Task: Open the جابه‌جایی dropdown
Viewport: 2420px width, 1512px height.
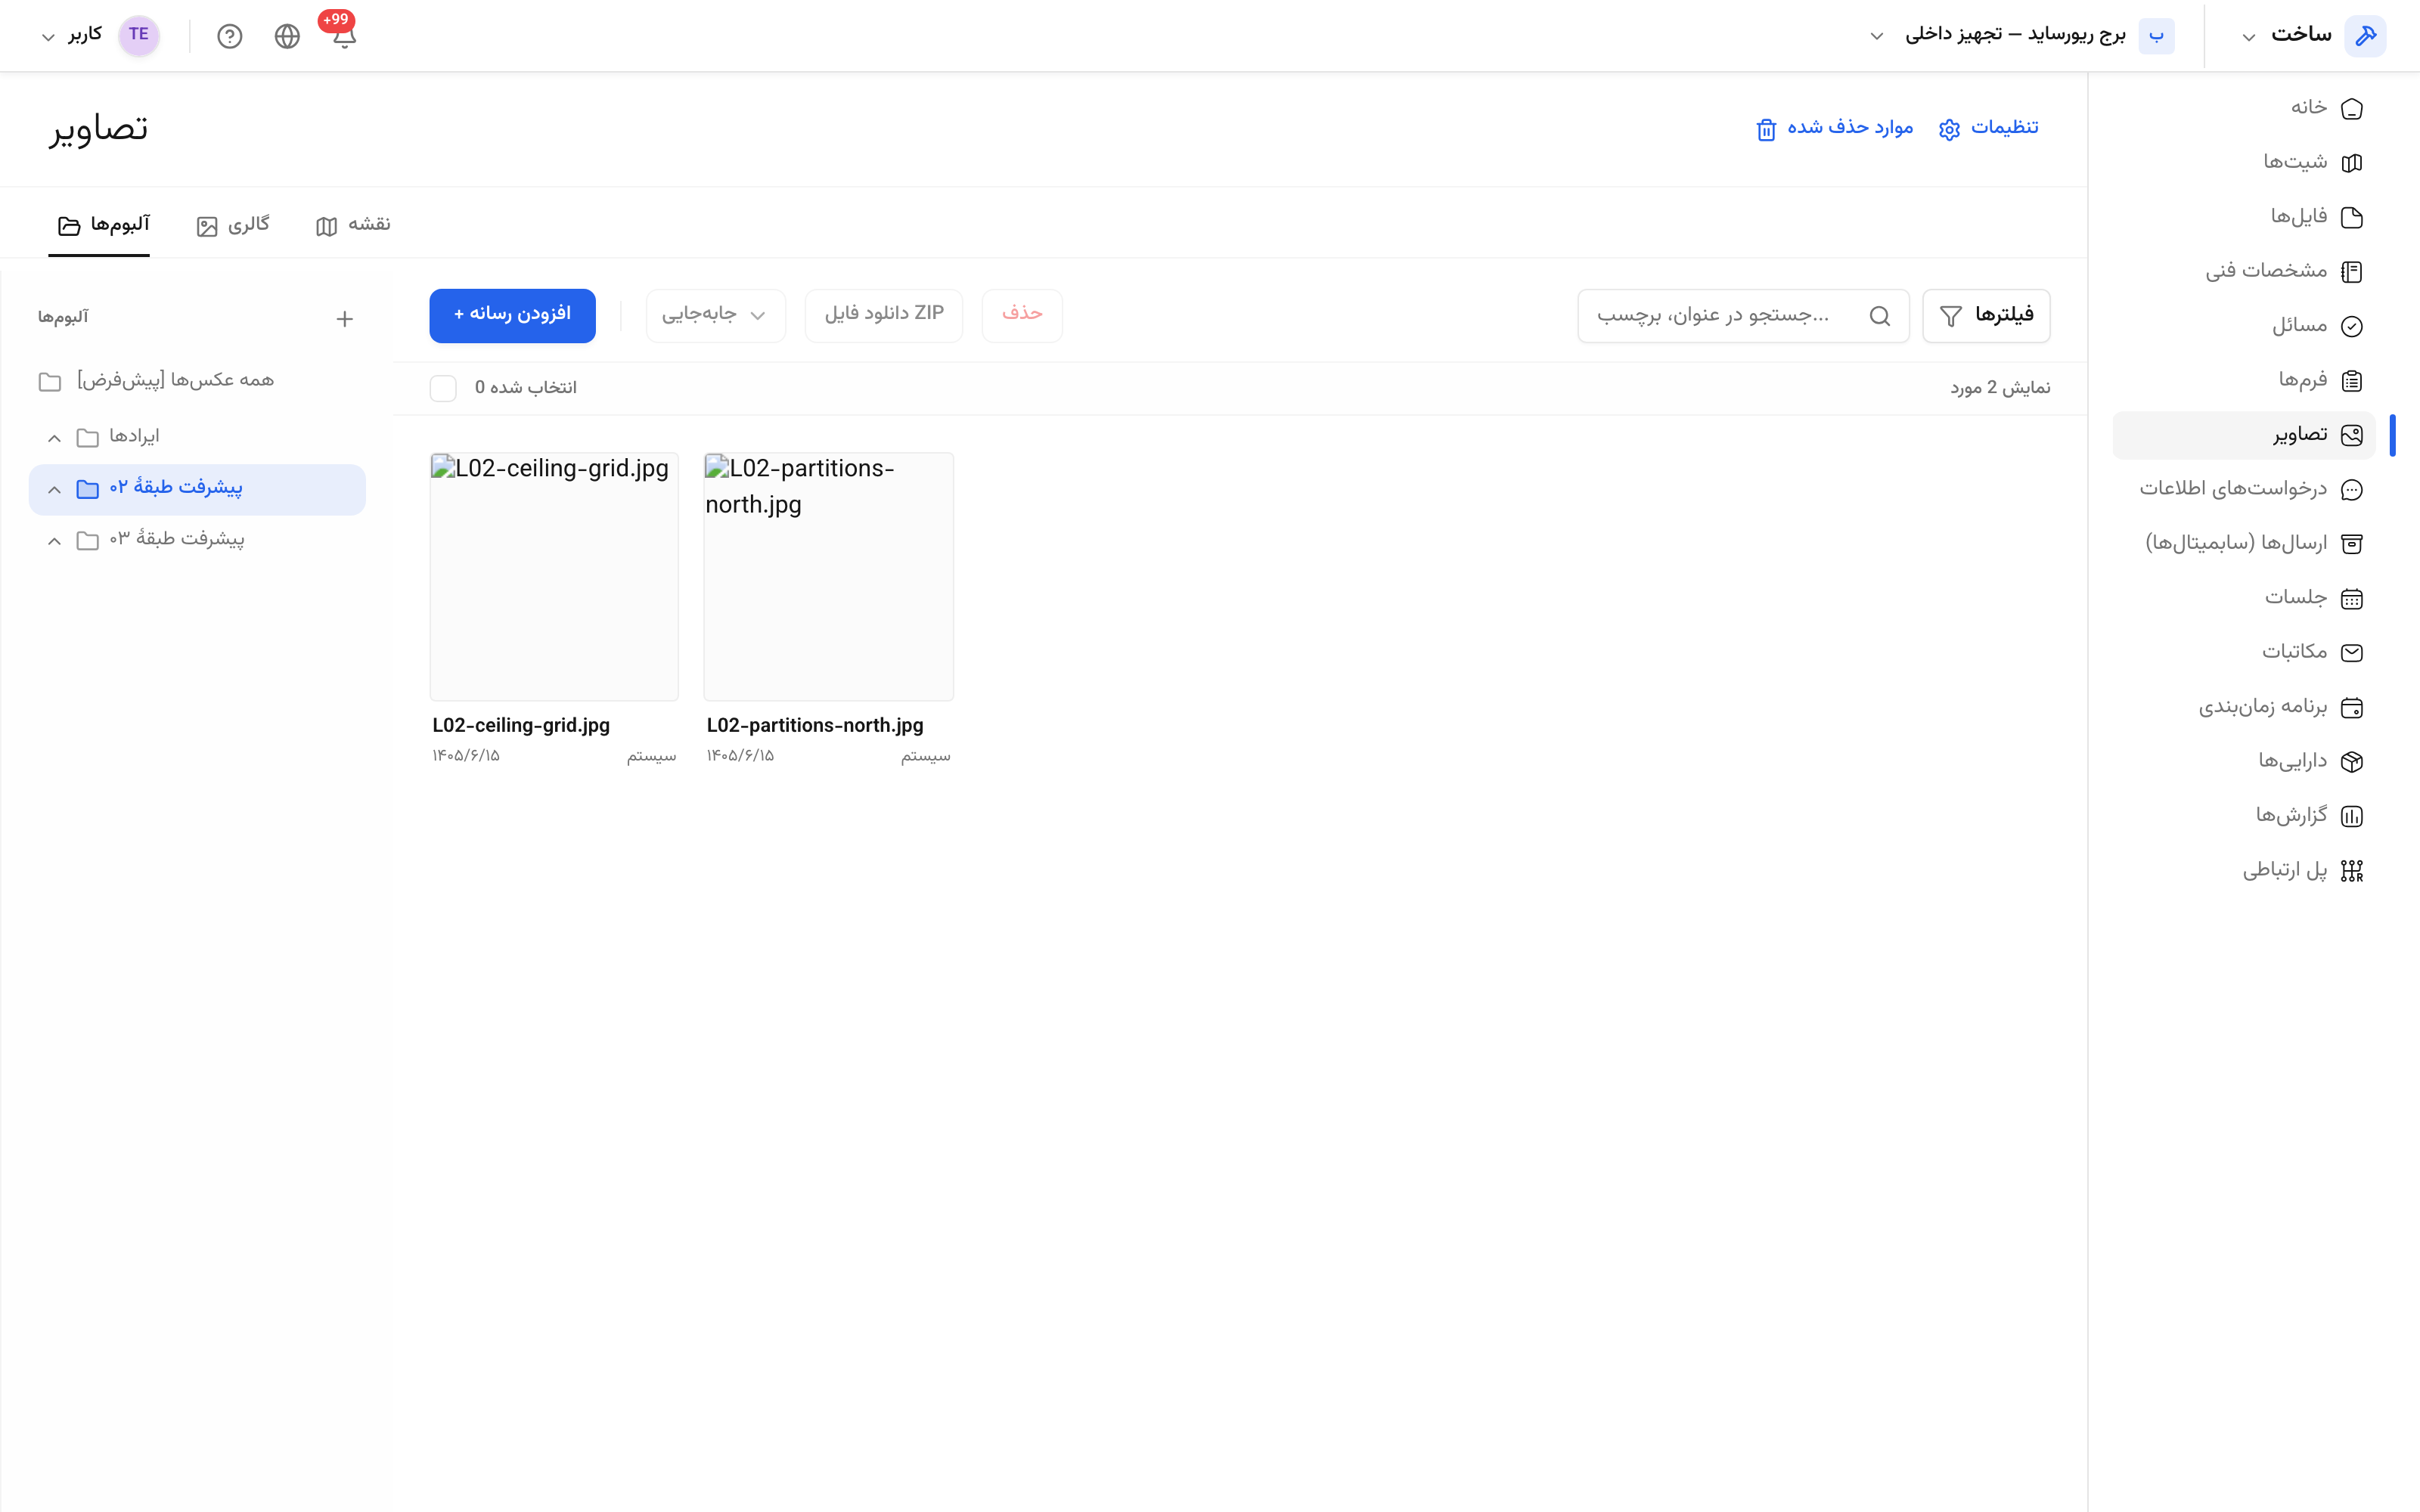Action: pyautogui.click(x=716, y=315)
